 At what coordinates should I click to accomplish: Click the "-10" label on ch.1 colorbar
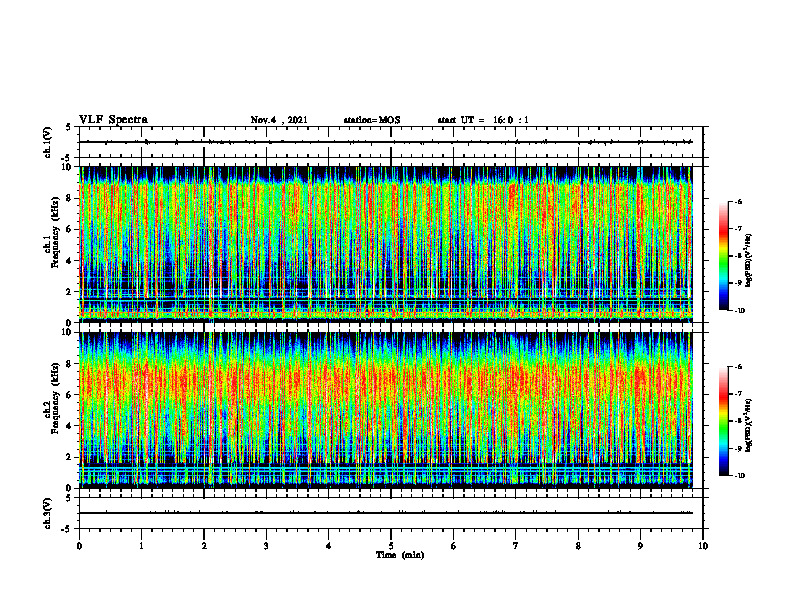(x=739, y=311)
